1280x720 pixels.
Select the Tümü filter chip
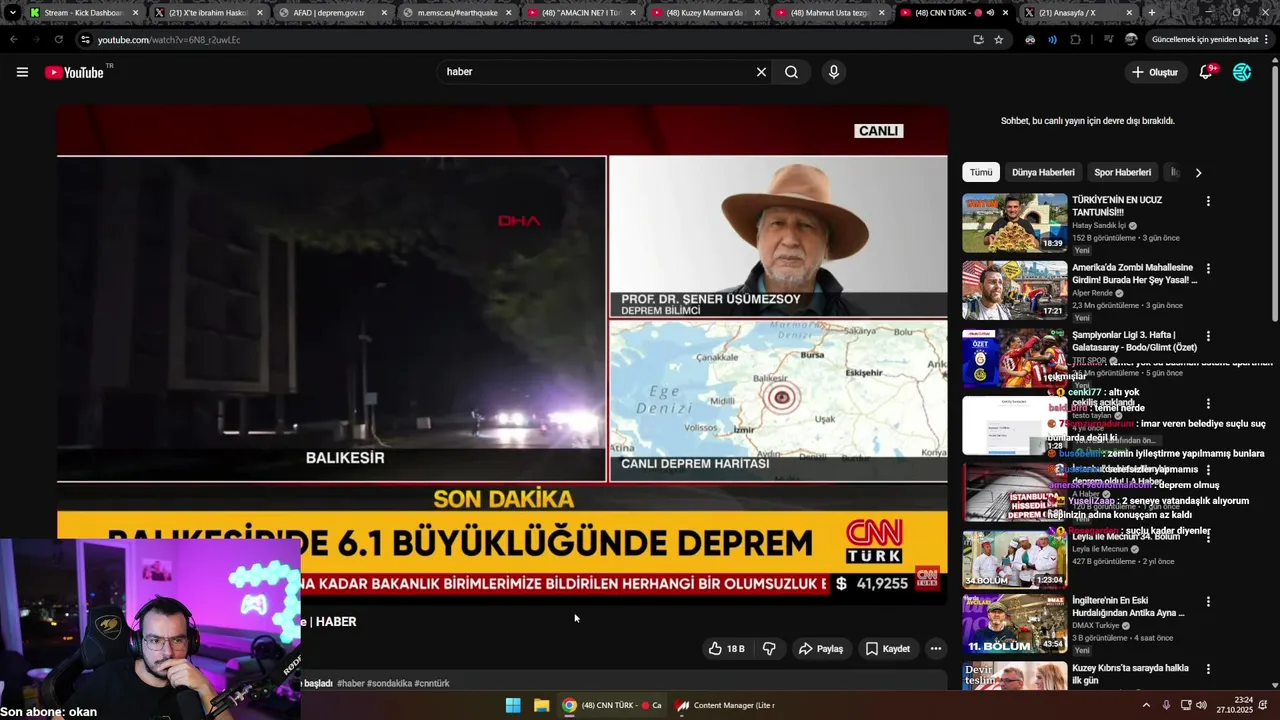pyautogui.click(x=981, y=172)
